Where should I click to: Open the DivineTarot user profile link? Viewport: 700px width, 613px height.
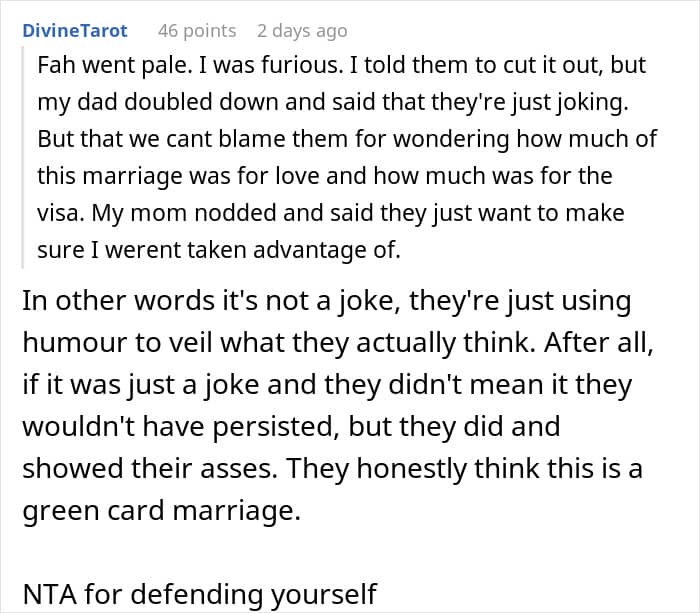point(75,31)
